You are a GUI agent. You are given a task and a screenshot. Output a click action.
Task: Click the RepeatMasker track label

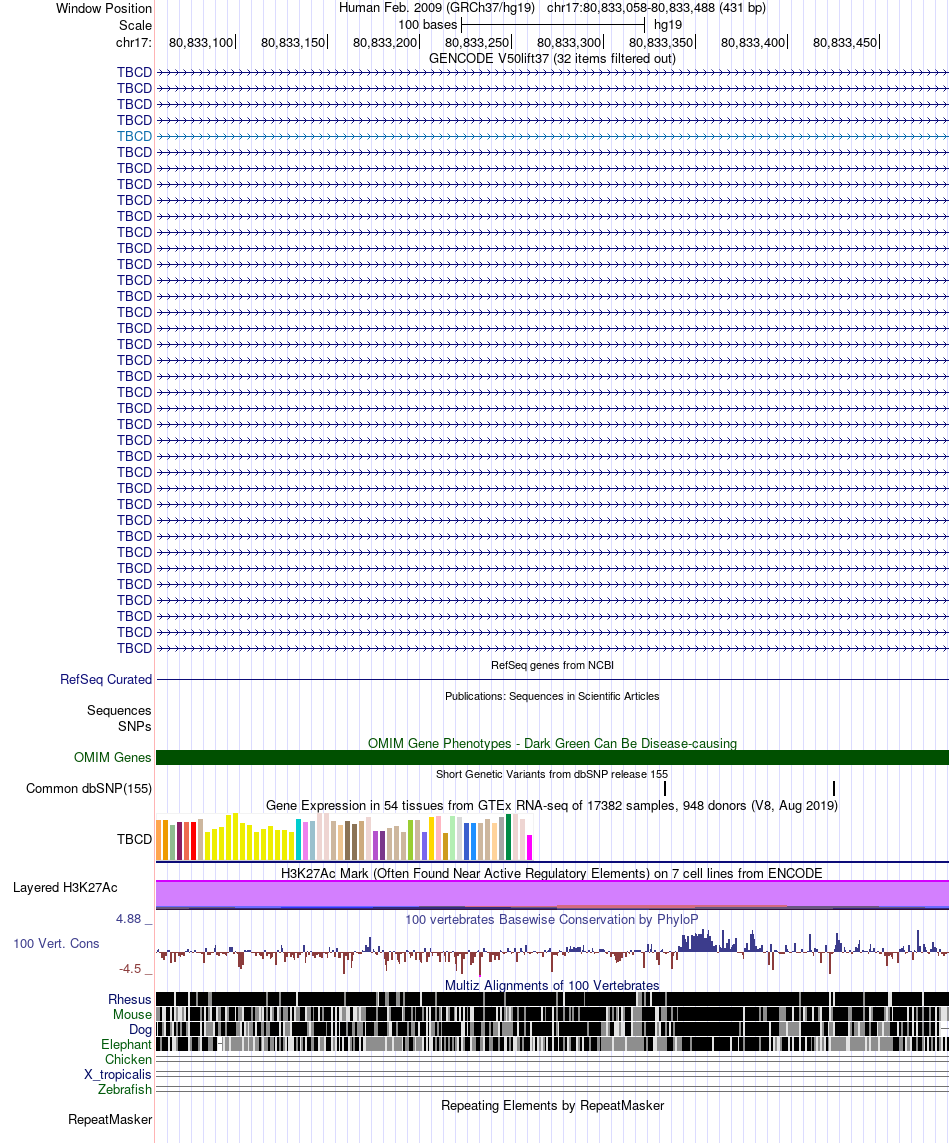click(110, 1120)
